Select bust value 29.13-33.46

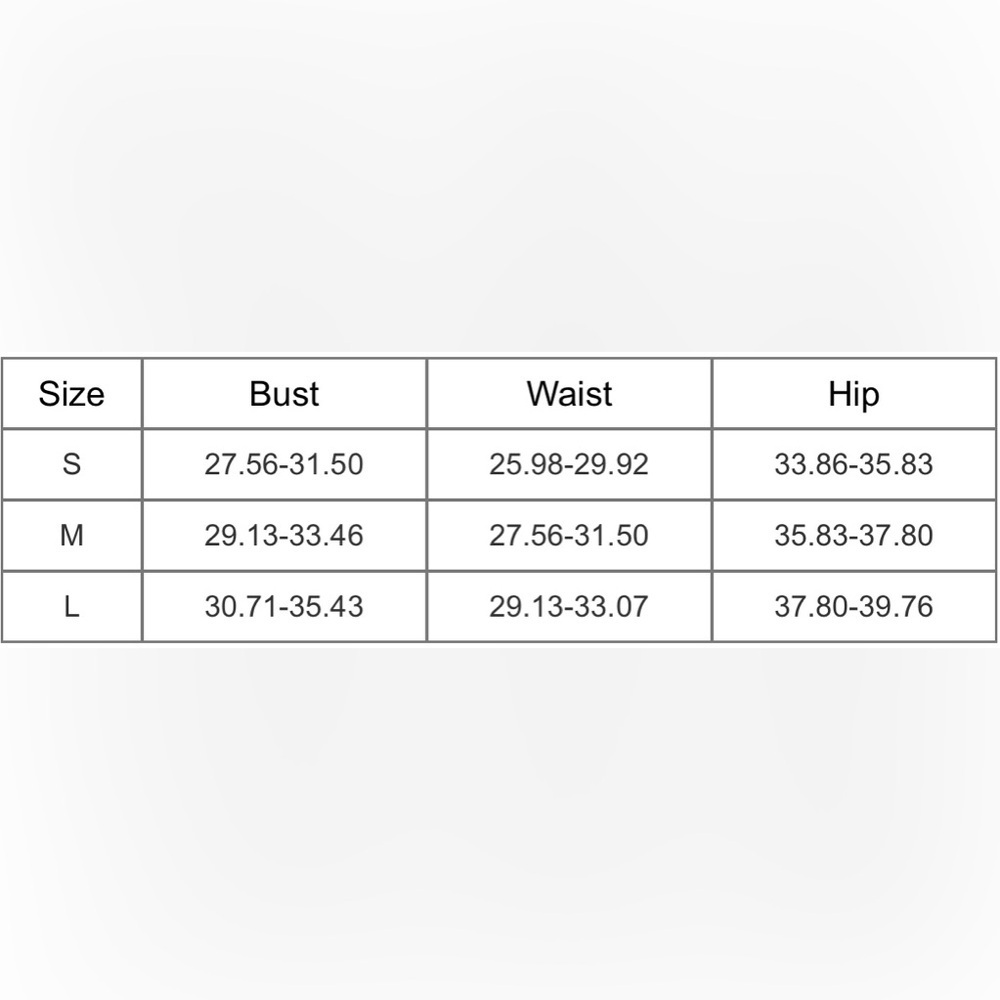(284, 535)
